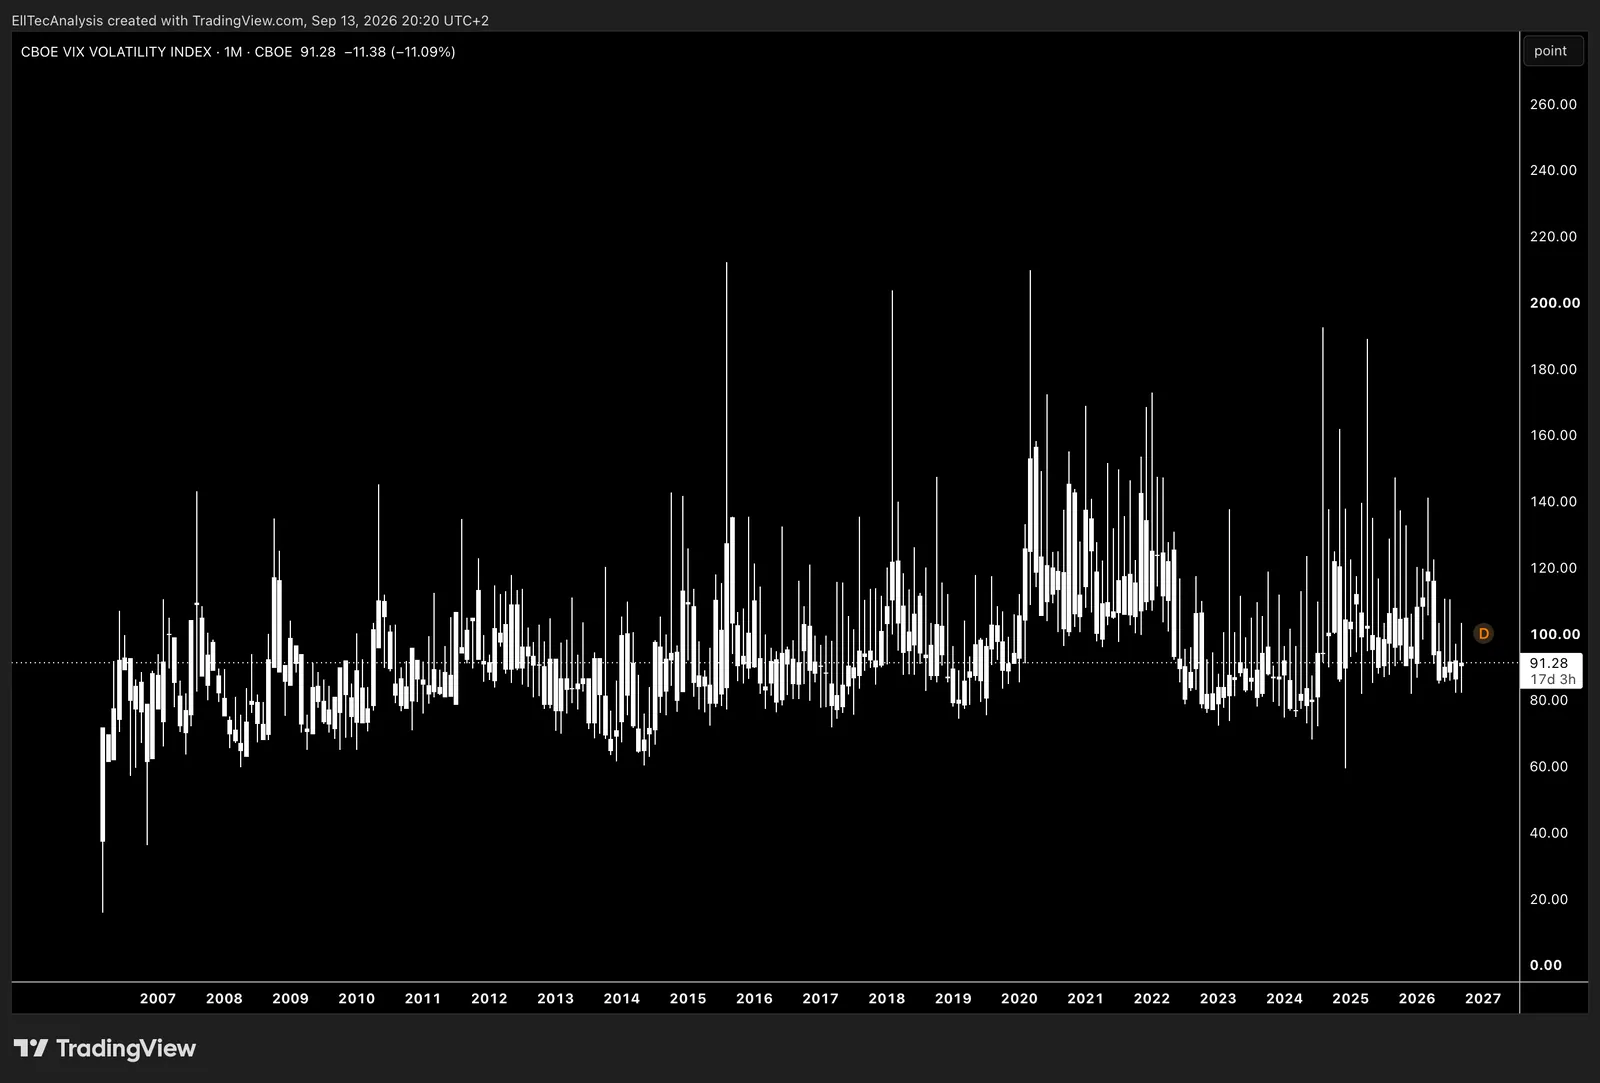Click the 2019 label on time axis
1600x1083 pixels.
tap(953, 998)
